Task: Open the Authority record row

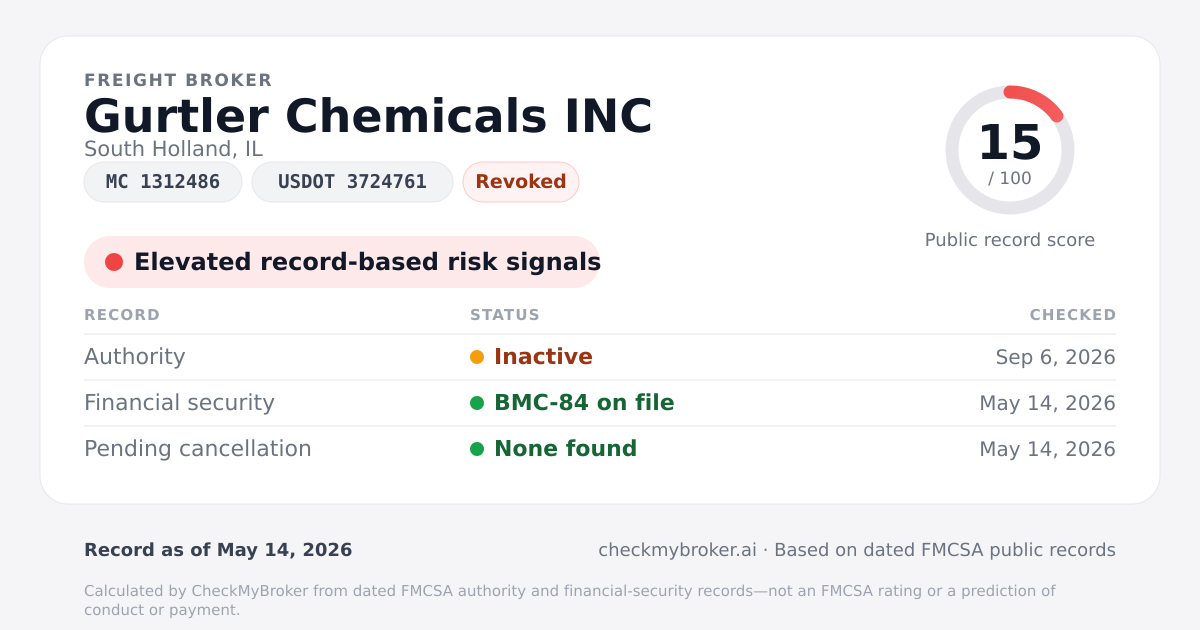Action: 600,357
